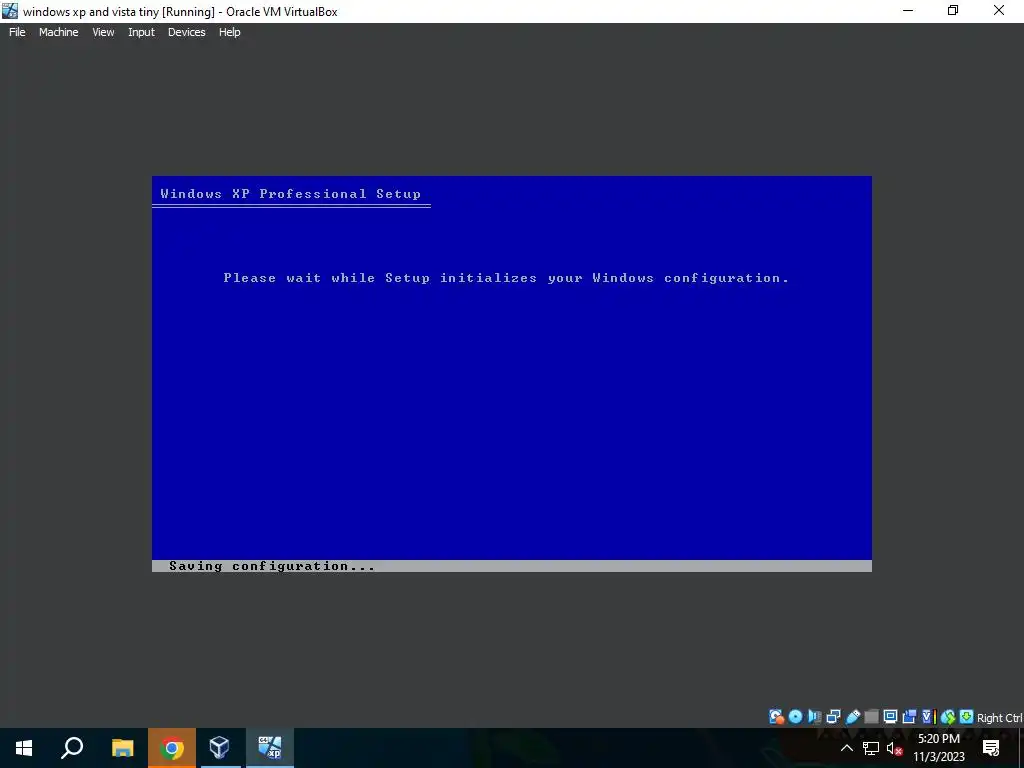Click the keyboard capture green arrow icon
This screenshot has height=768, width=1024.
click(967, 716)
